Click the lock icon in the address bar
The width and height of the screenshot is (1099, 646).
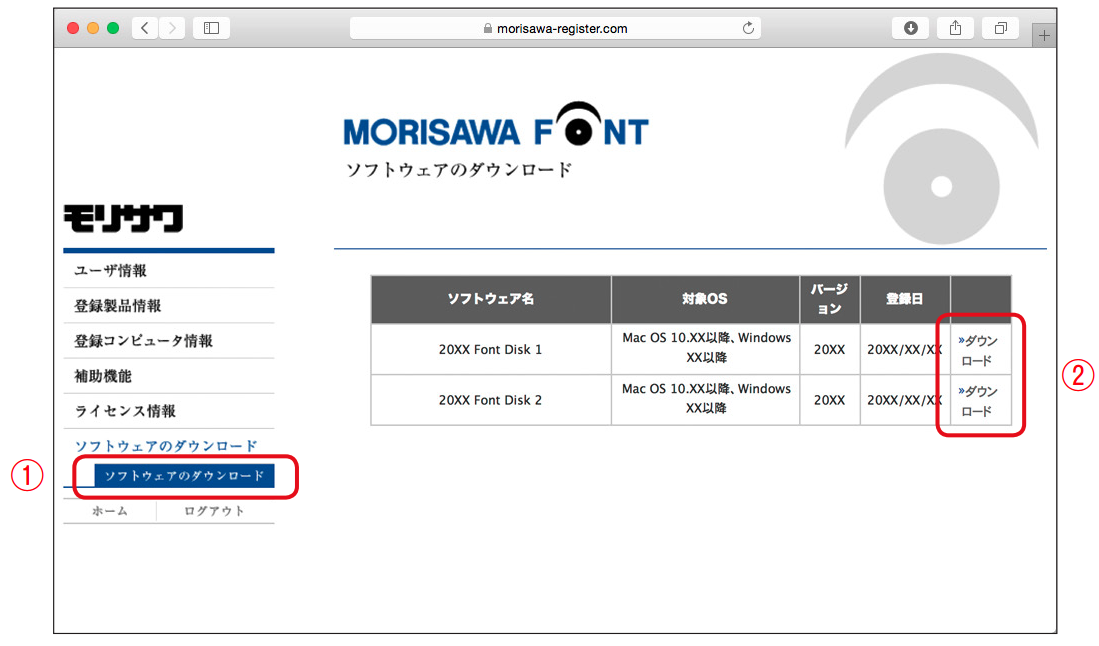487,28
